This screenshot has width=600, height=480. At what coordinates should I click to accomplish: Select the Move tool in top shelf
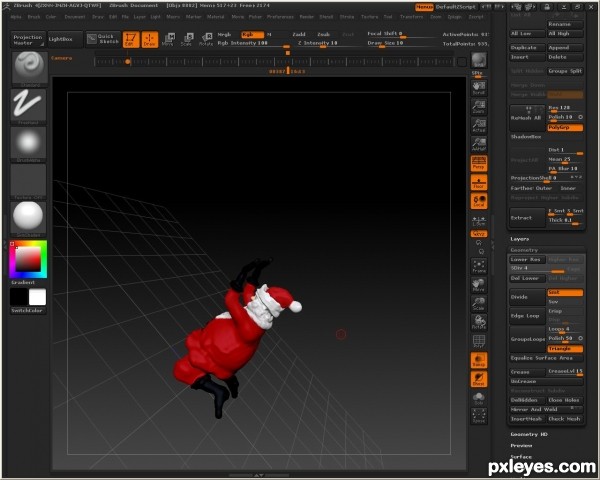[168, 39]
